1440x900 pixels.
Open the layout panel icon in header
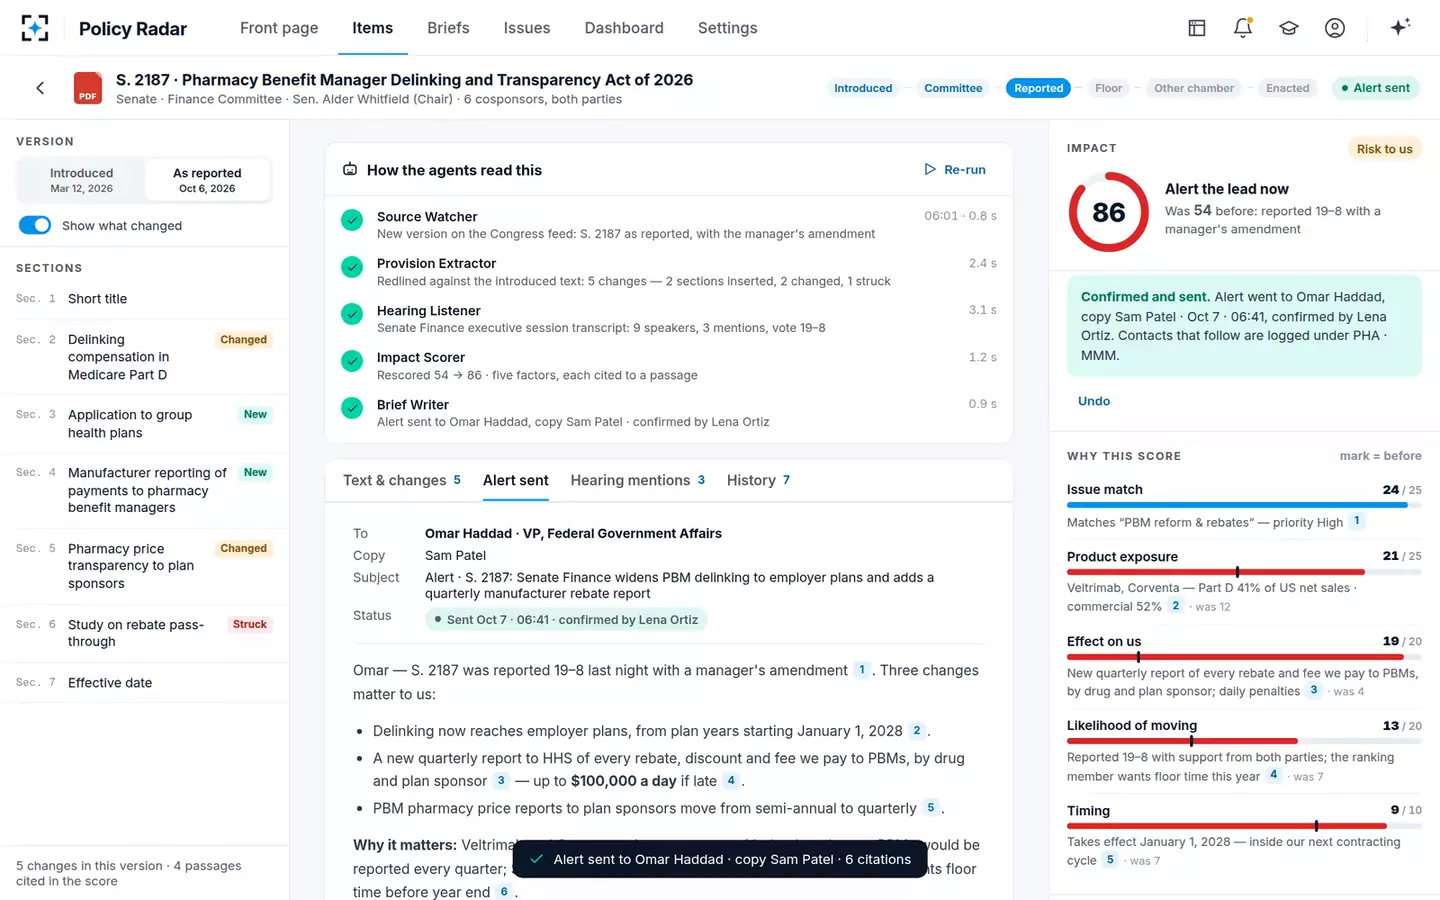point(1197,28)
